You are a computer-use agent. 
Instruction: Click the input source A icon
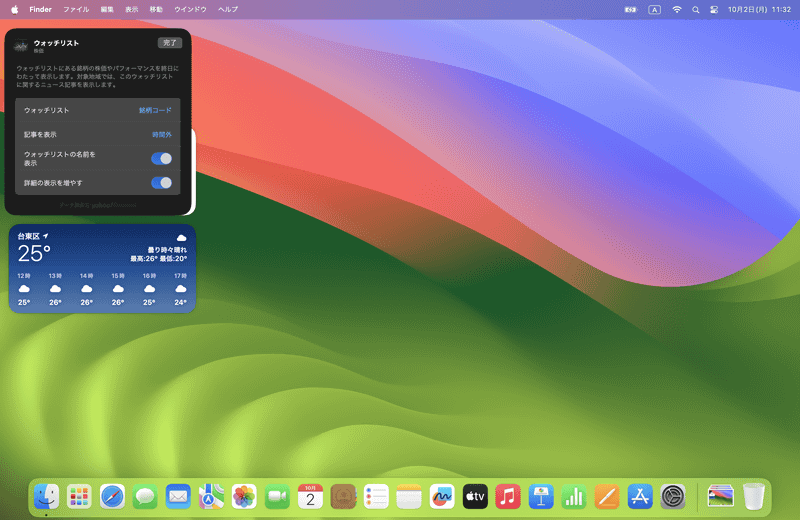(654, 9)
